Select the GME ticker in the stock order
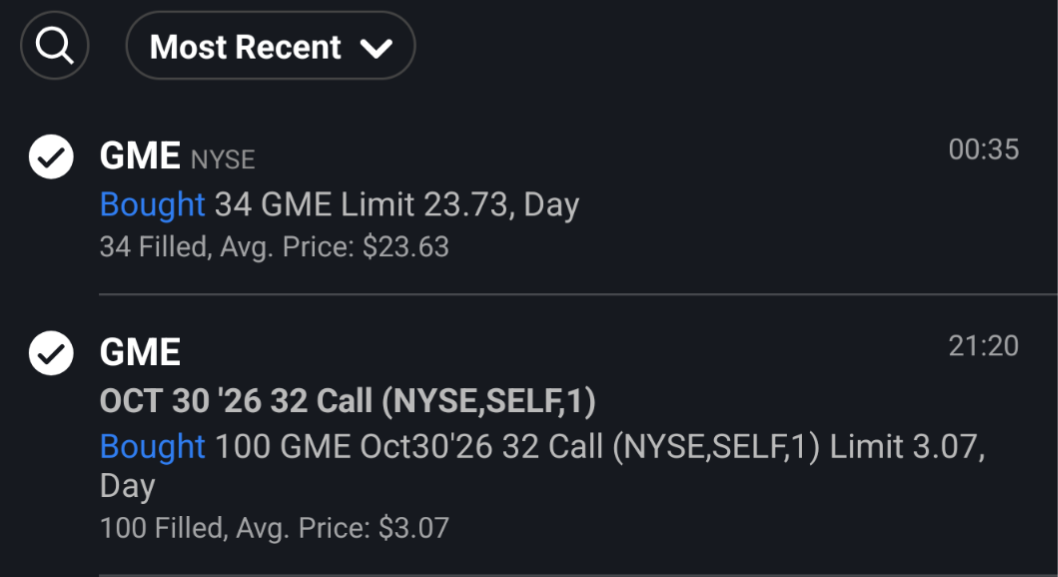Image resolution: width=1058 pixels, height=577 pixels. [139, 156]
